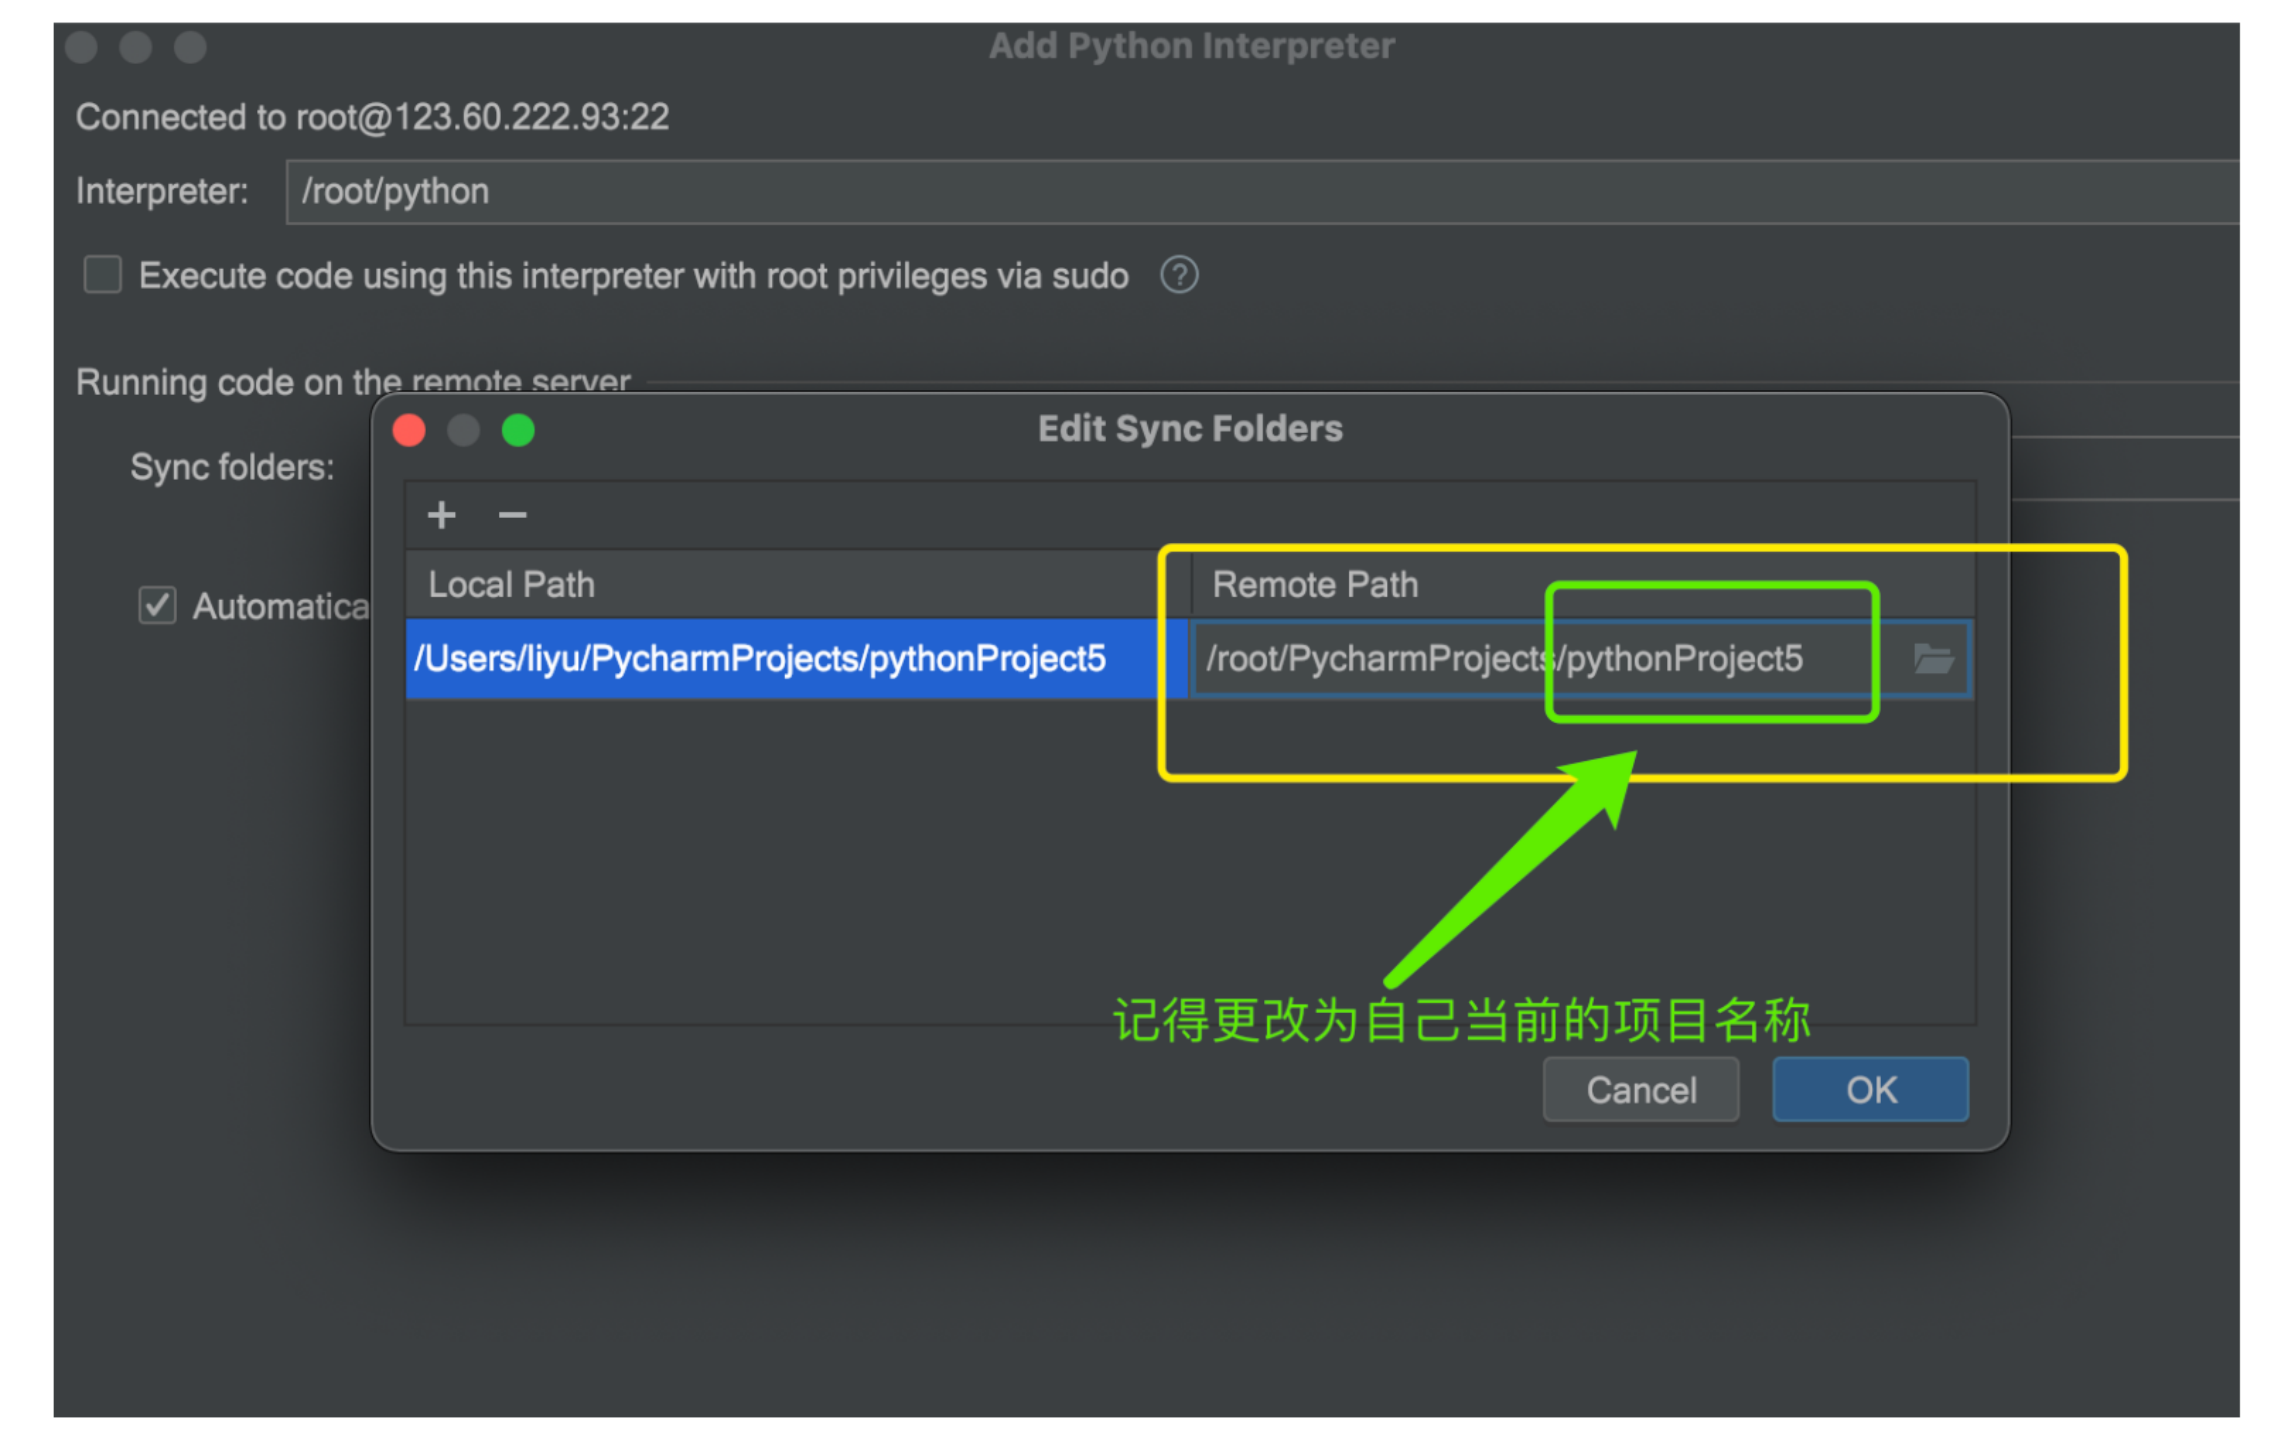Screen dimensions: 2288x1440
Task: Click the plus icon to add mapping
Action: coord(441,515)
